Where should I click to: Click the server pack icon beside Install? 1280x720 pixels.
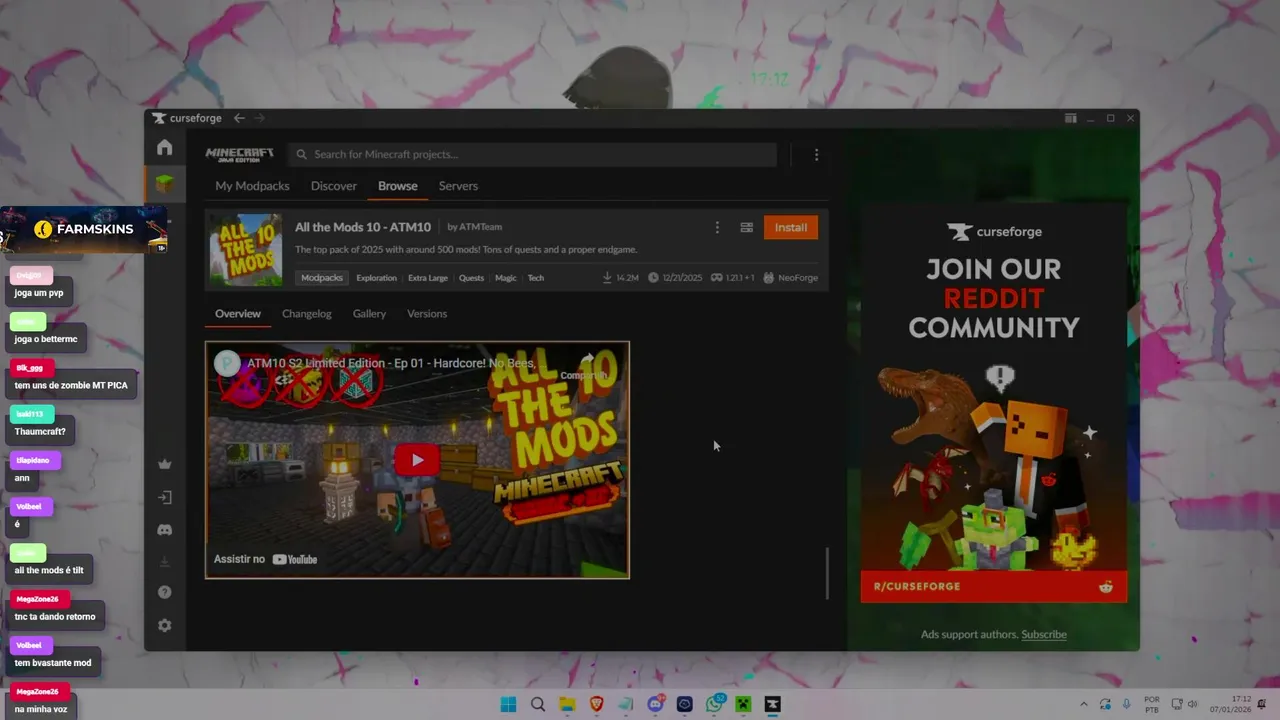click(x=746, y=228)
